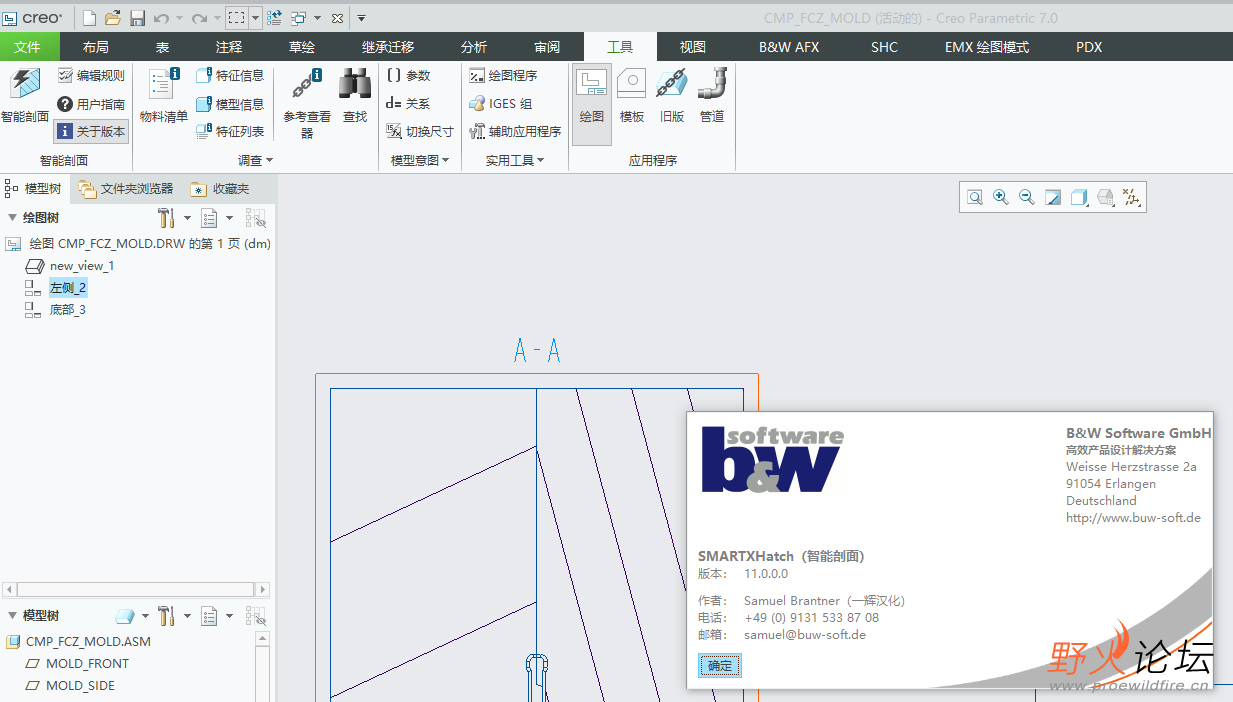Open the Smart Hatch (智能剖面) tool
This screenshot has width=1233, height=702.
[x=25, y=97]
